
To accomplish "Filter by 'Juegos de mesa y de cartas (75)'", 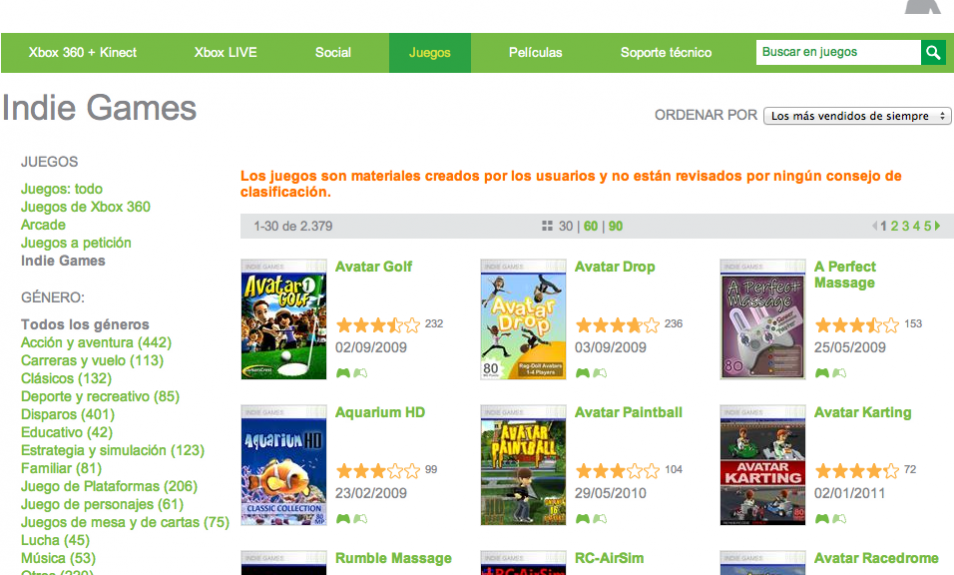I will coord(125,522).
